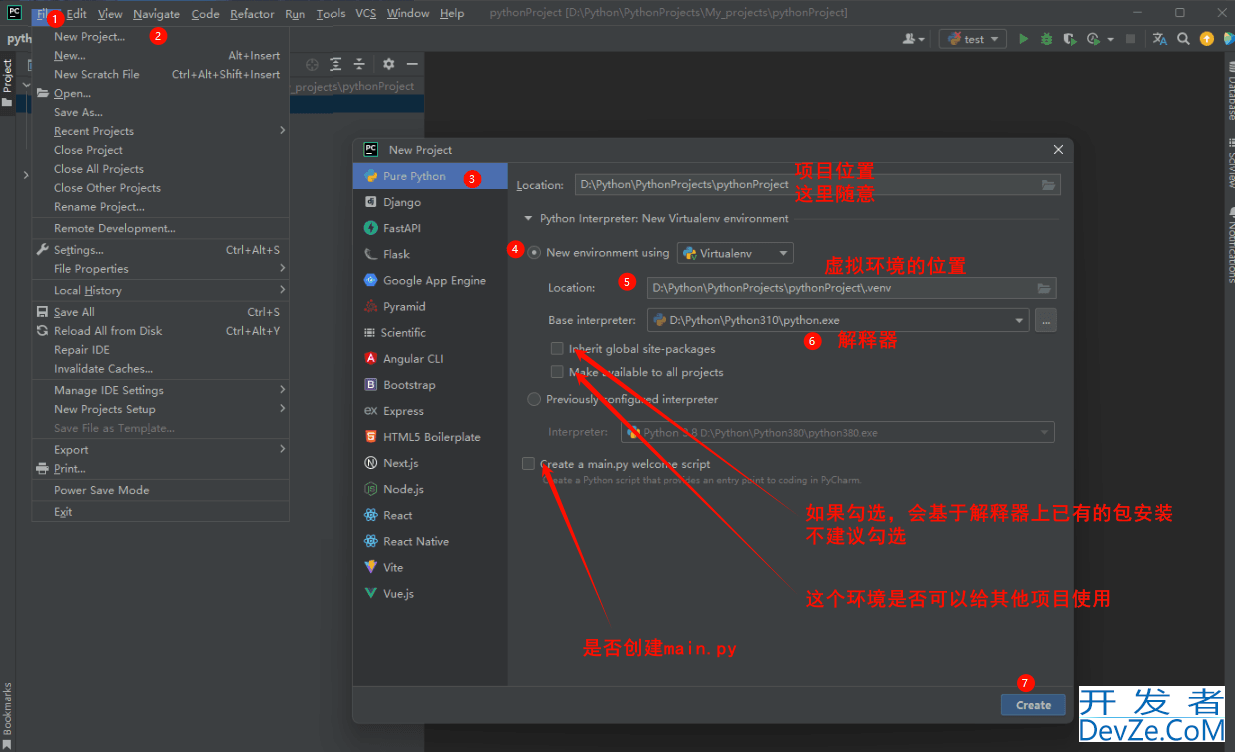Expand the Export submenu
This screenshot has height=752, width=1235.
click(161, 449)
